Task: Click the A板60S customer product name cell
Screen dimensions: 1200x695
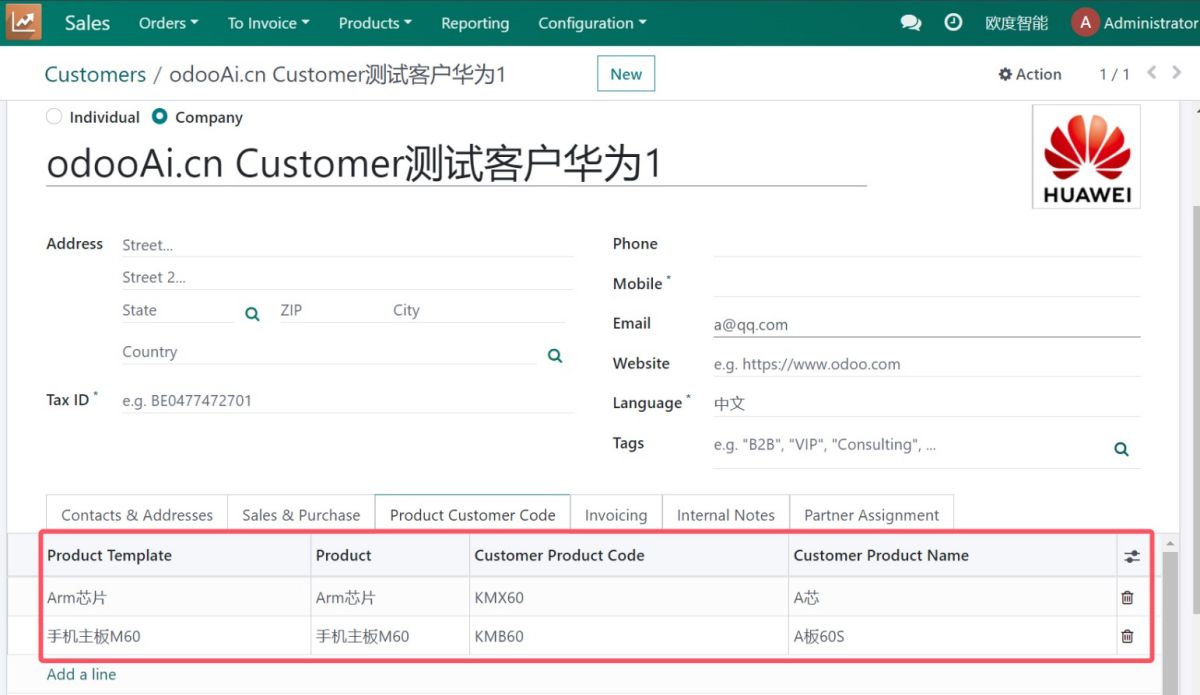Action: pyautogui.click(x=952, y=635)
